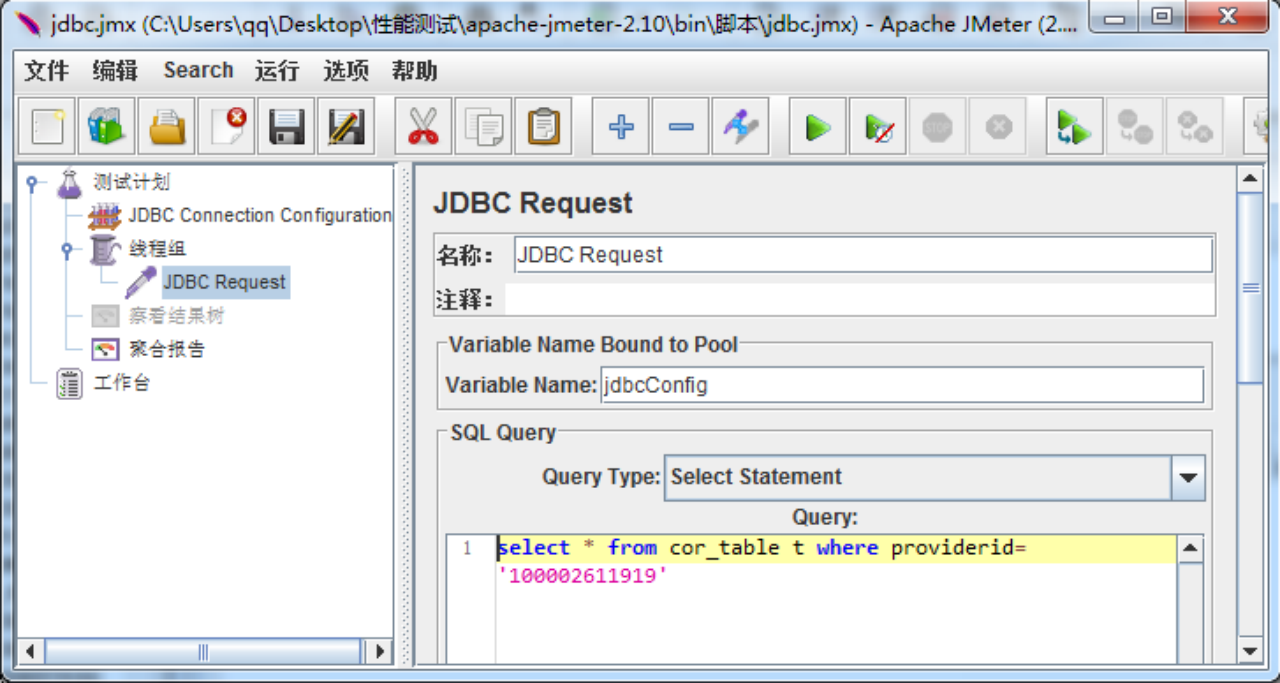Open the 选项 menu
The width and height of the screenshot is (1280, 683).
tap(346, 71)
